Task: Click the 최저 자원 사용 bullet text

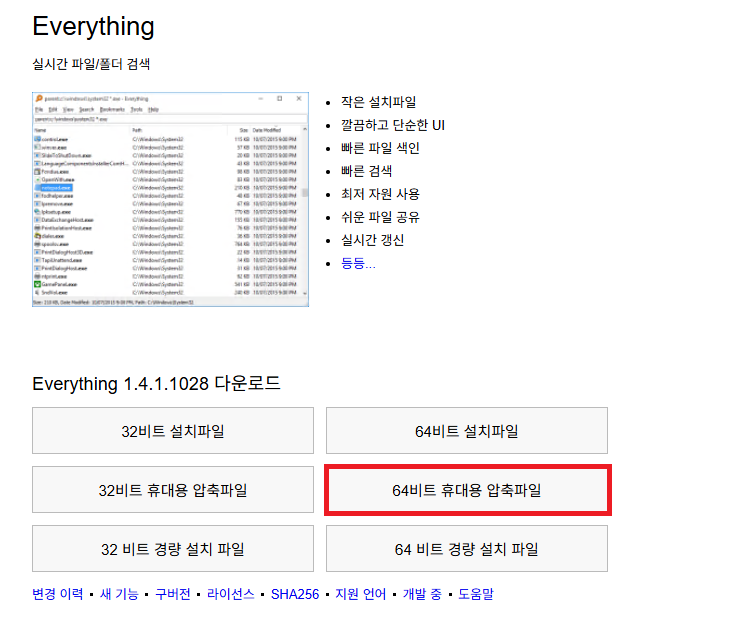Action: click(380, 194)
